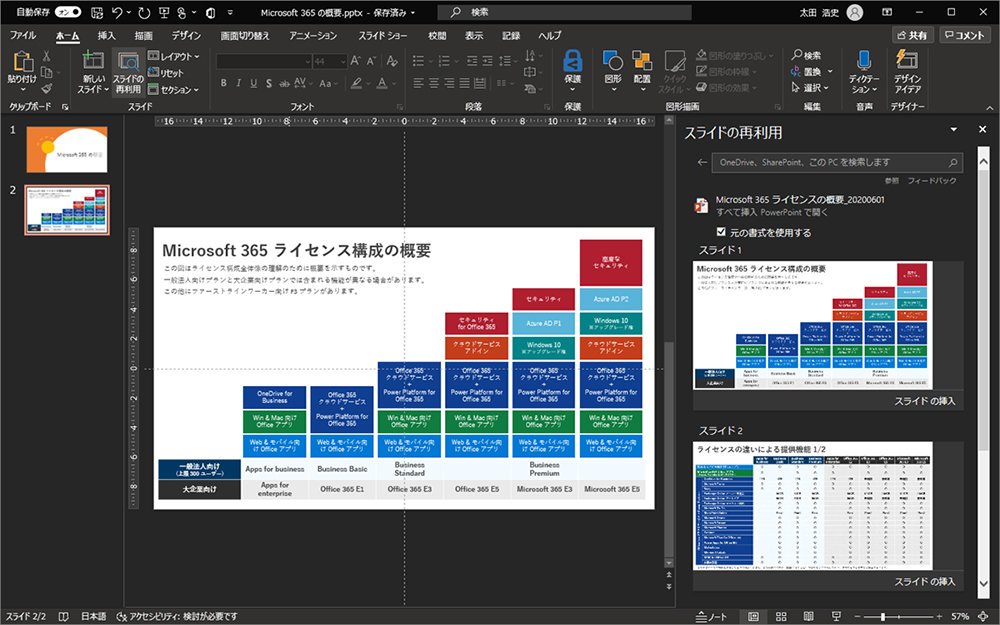Toggle 元の書式を使用する checkbox
This screenshot has width=1000, height=625.
tap(721, 232)
